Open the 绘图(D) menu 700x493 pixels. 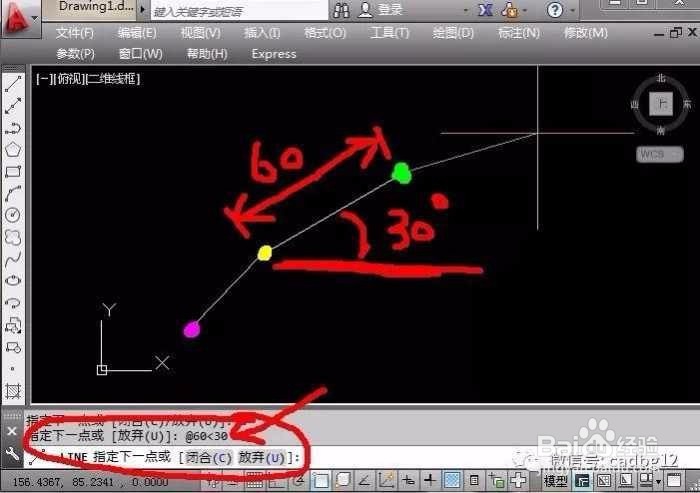tap(453, 33)
